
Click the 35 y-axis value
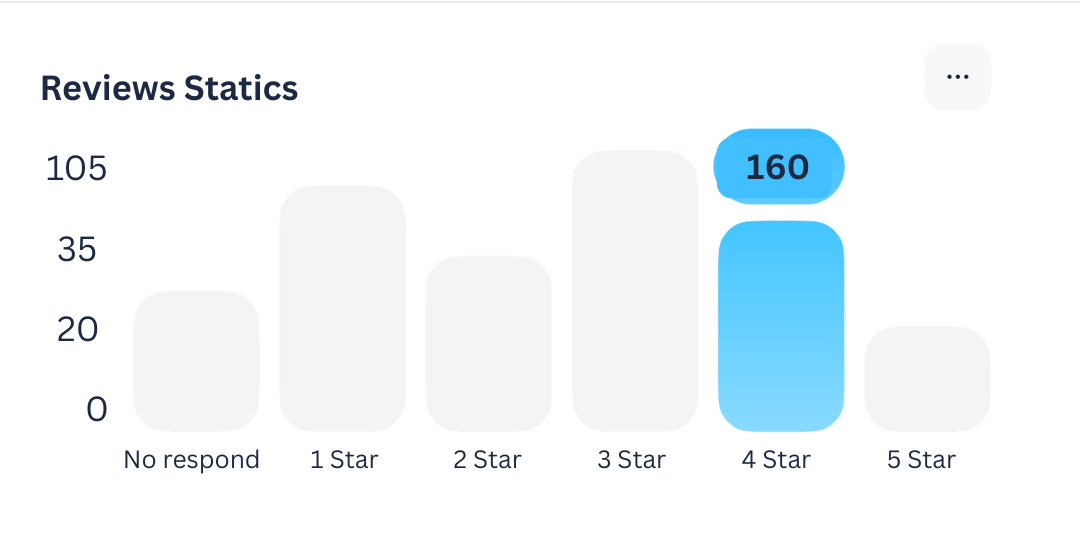[x=77, y=249]
